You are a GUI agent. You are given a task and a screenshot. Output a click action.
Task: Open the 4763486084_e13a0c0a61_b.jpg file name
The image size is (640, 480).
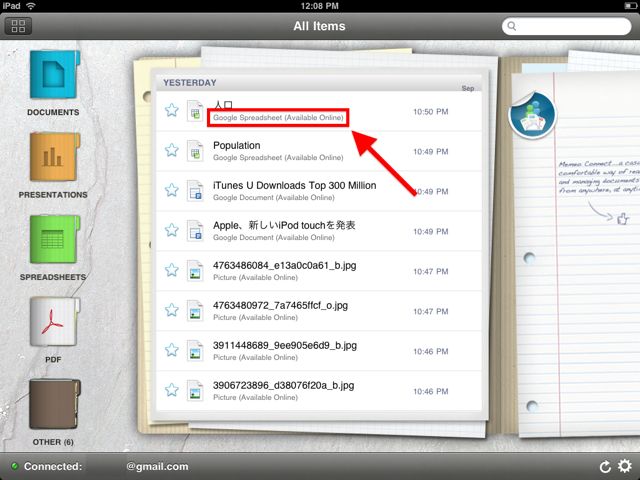pyautogui.click(x=284, y=266)
